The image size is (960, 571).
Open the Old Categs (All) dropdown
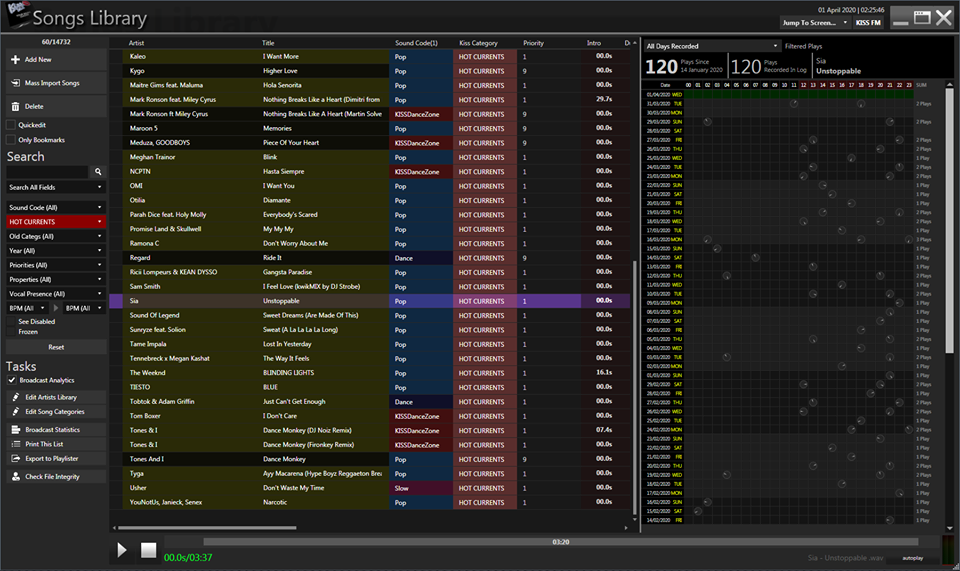point(56,236)
